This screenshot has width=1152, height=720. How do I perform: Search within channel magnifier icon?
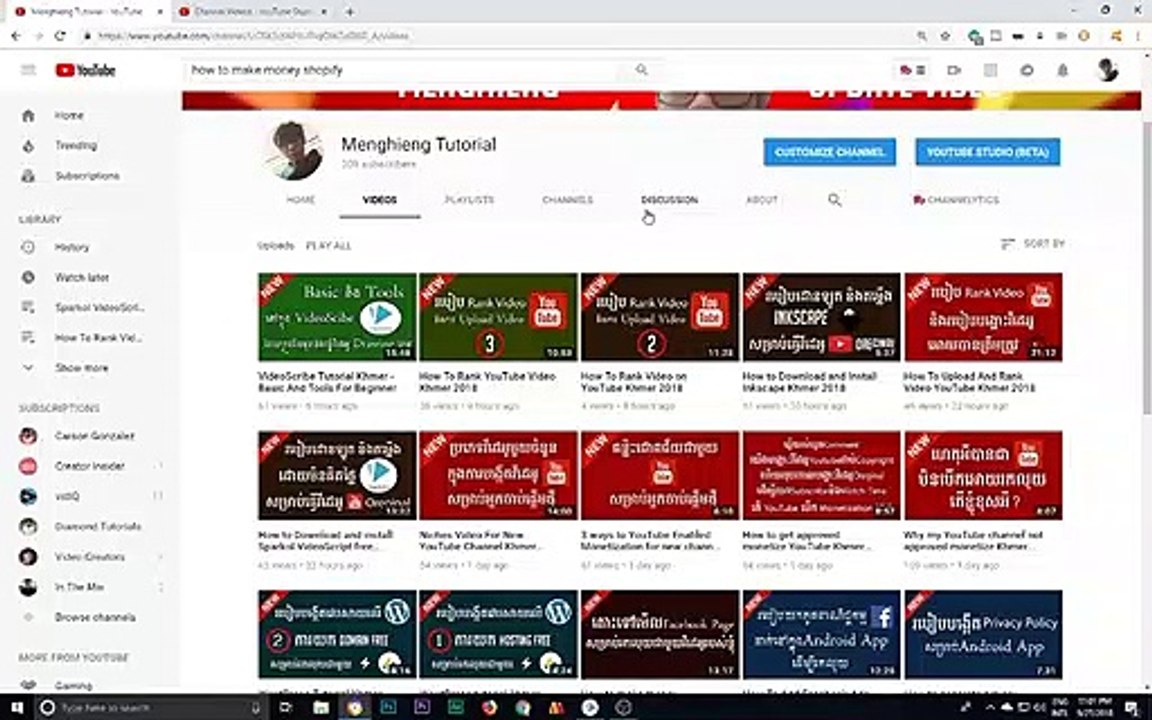tap(835, 200)
